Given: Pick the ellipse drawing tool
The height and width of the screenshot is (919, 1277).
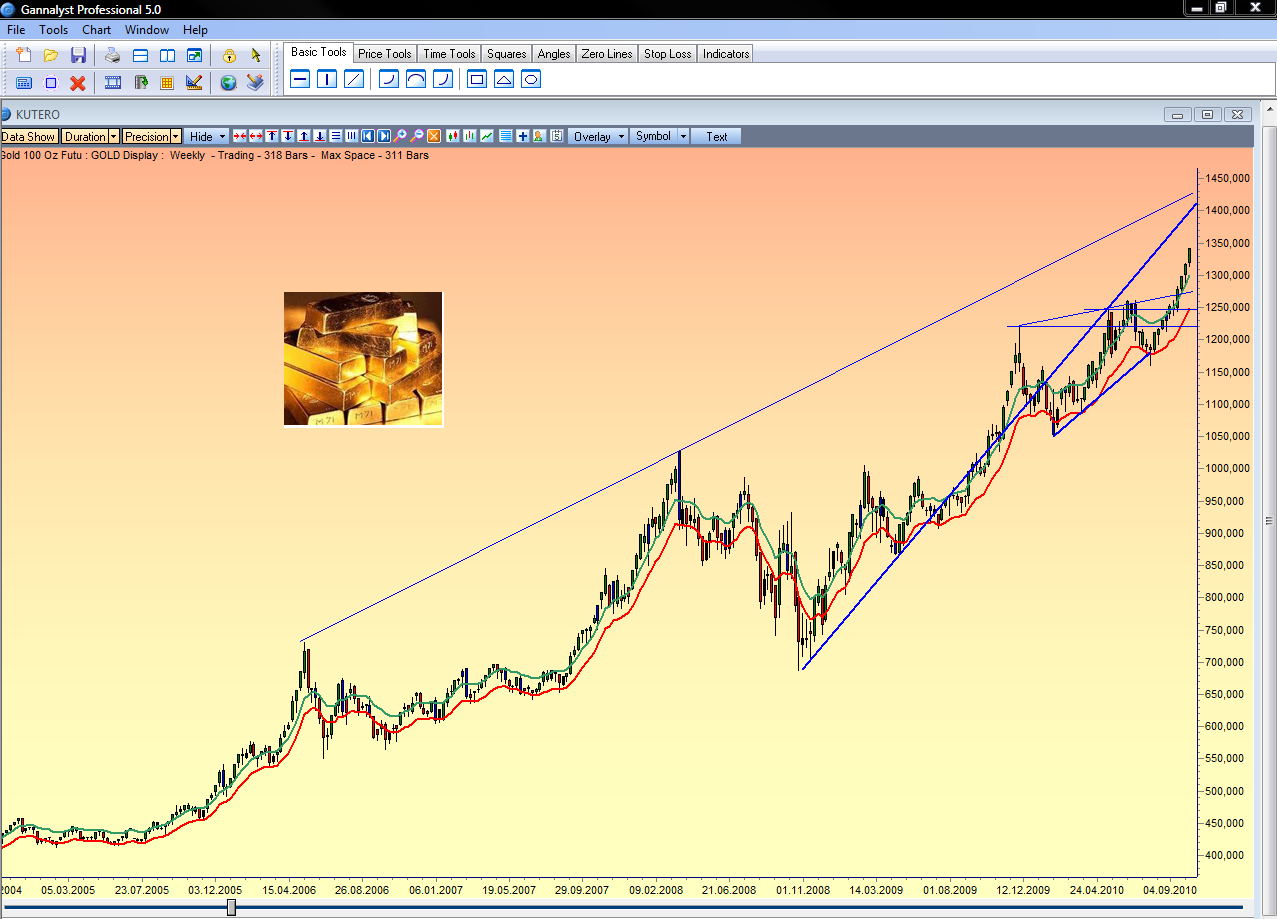Looking at the screenshot, I should tap(531, 79).
